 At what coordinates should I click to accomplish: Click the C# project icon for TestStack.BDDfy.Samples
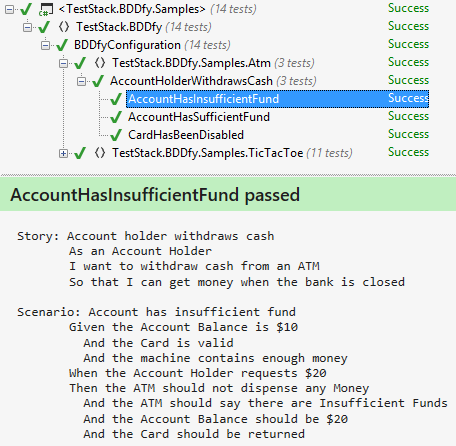(46, 9)
